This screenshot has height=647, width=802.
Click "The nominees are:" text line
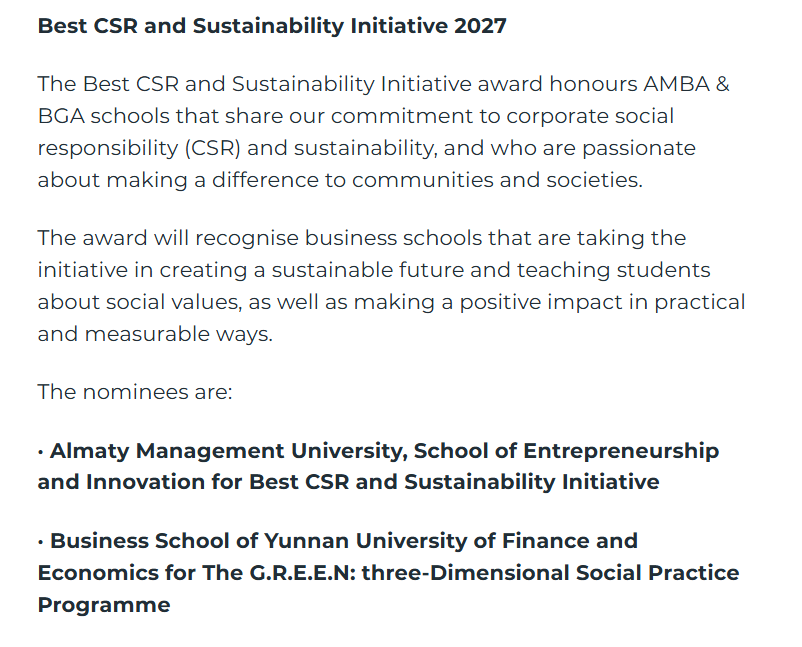tap(135, 392)
